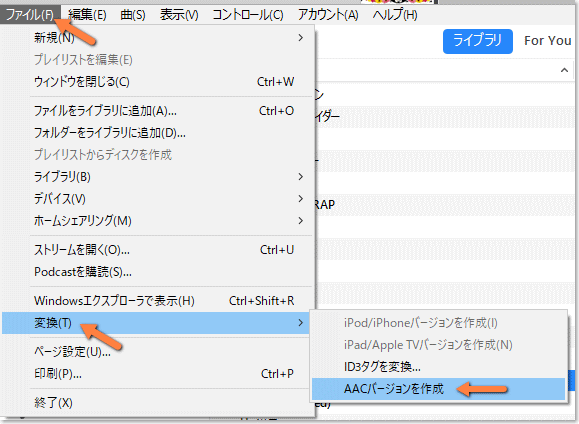Click the ライブラリ tab button

pyautogui.click(x=477, y=41)
